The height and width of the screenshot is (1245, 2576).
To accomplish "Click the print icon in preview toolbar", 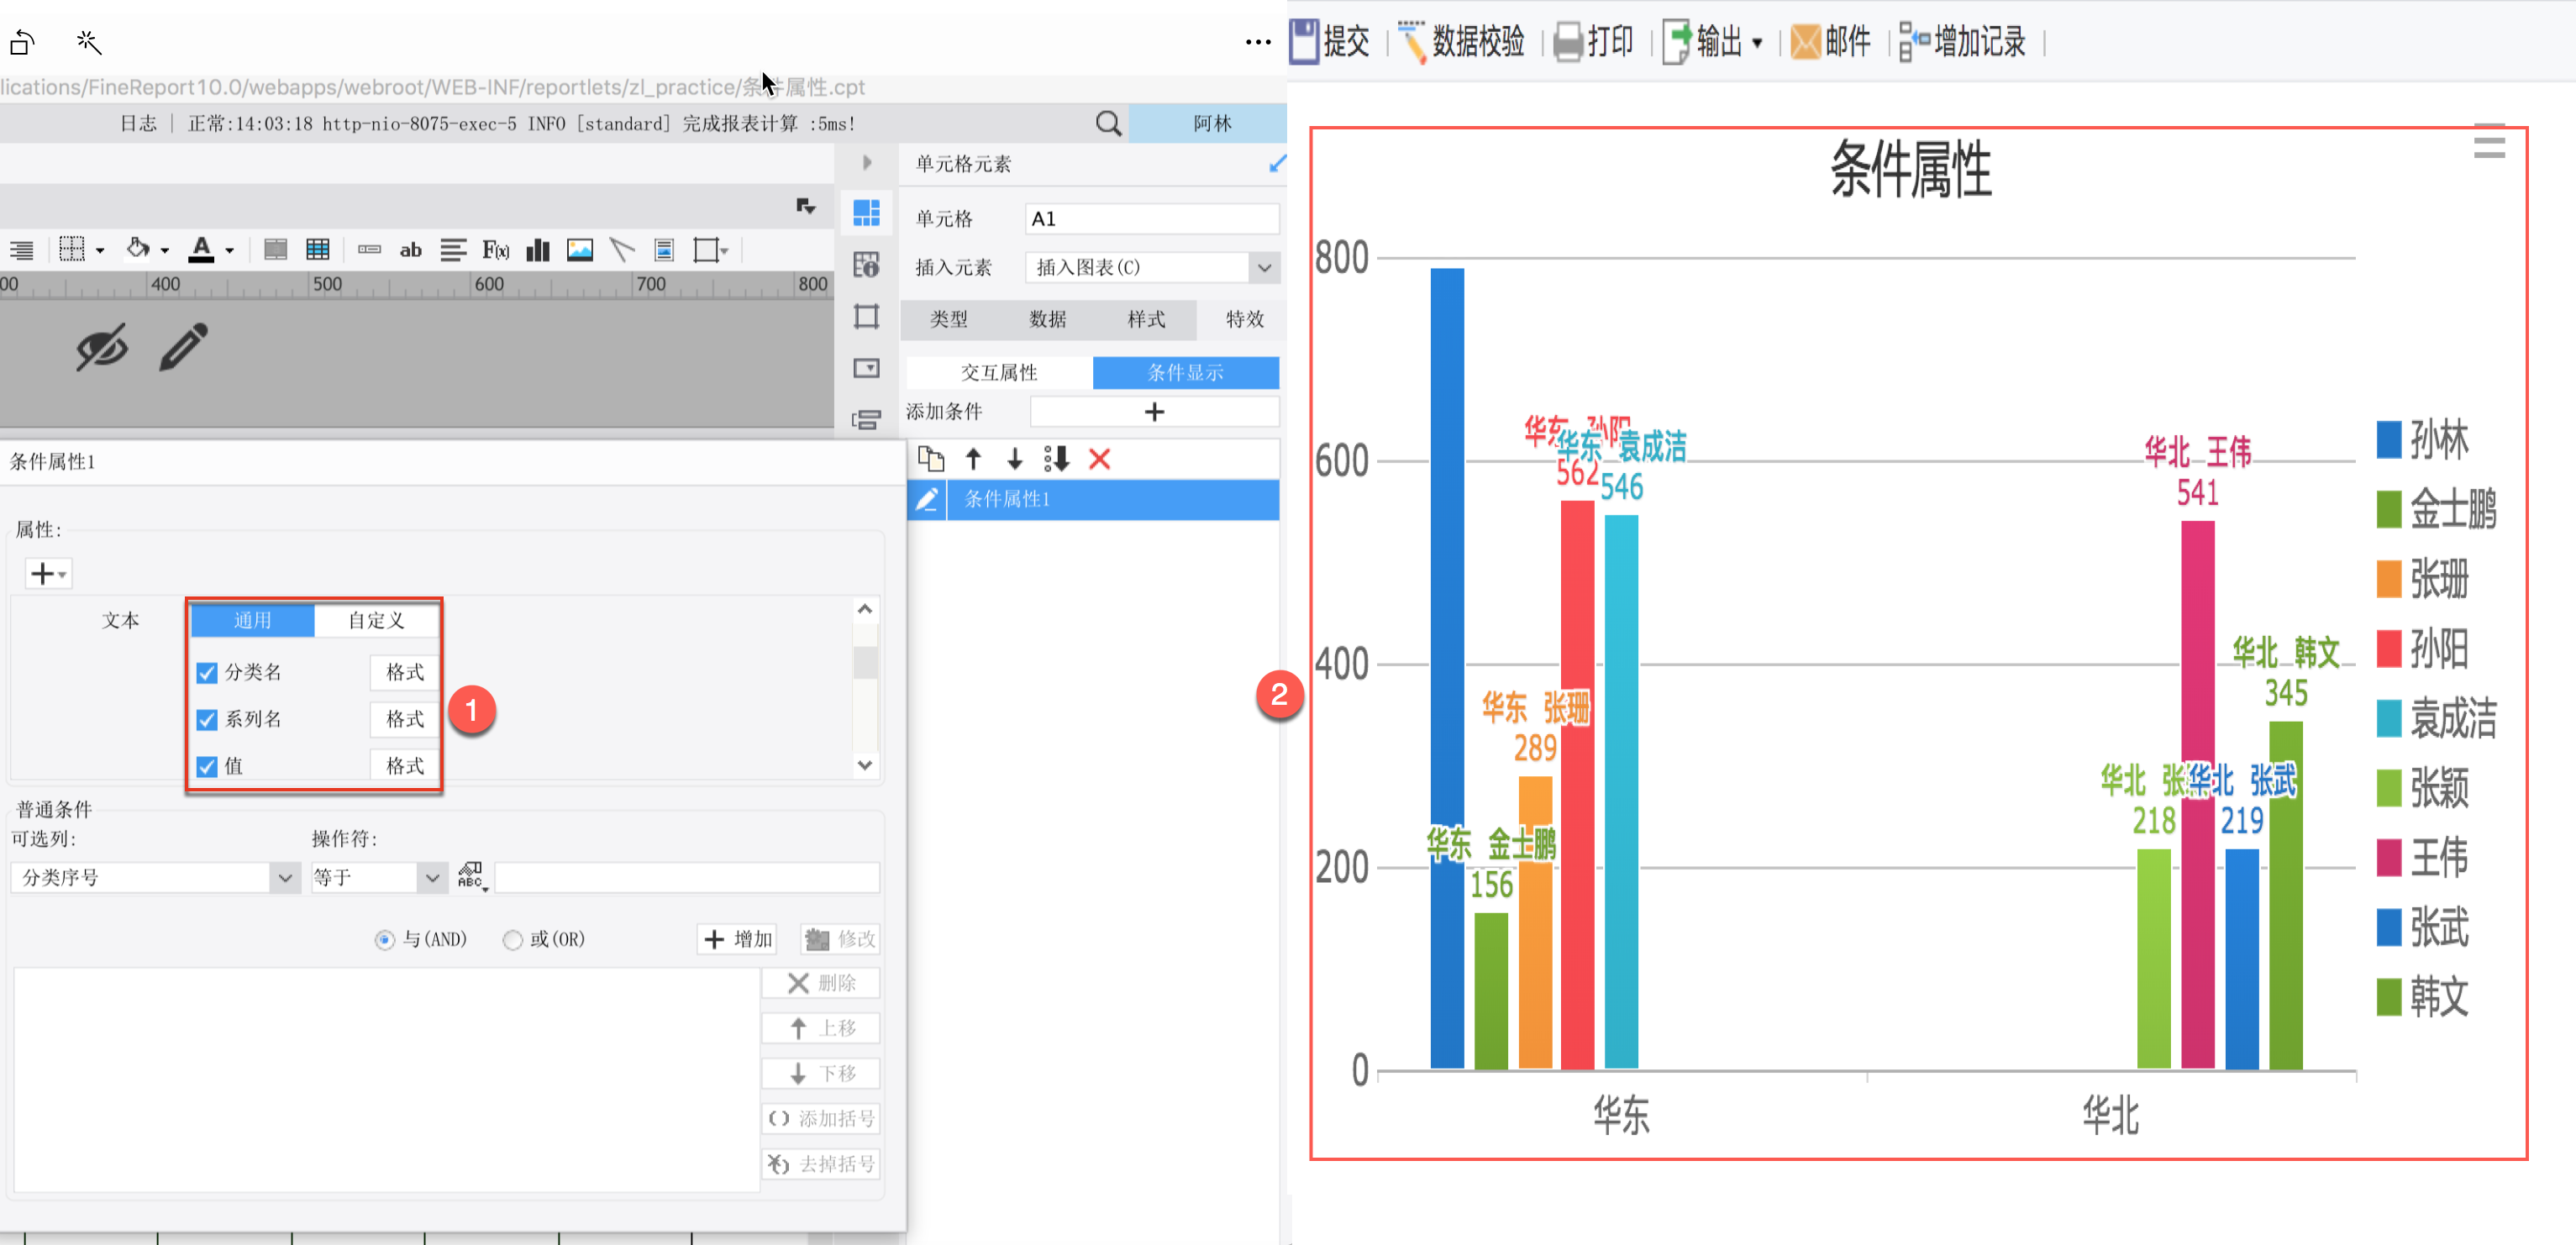I will pos(1568,42).
